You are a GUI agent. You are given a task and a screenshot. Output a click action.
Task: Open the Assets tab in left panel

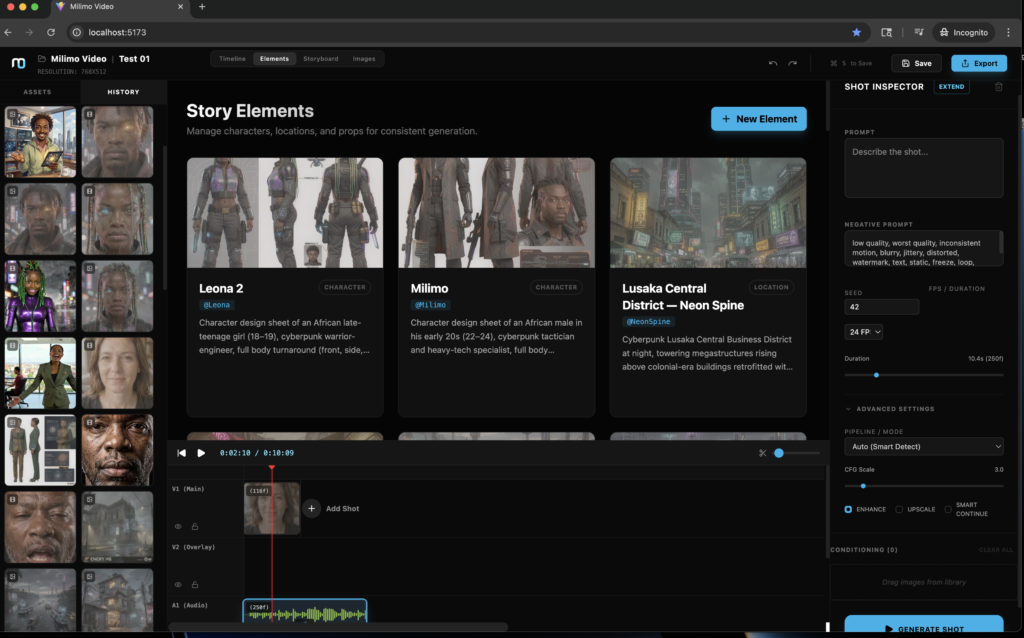tap(38, 92)
